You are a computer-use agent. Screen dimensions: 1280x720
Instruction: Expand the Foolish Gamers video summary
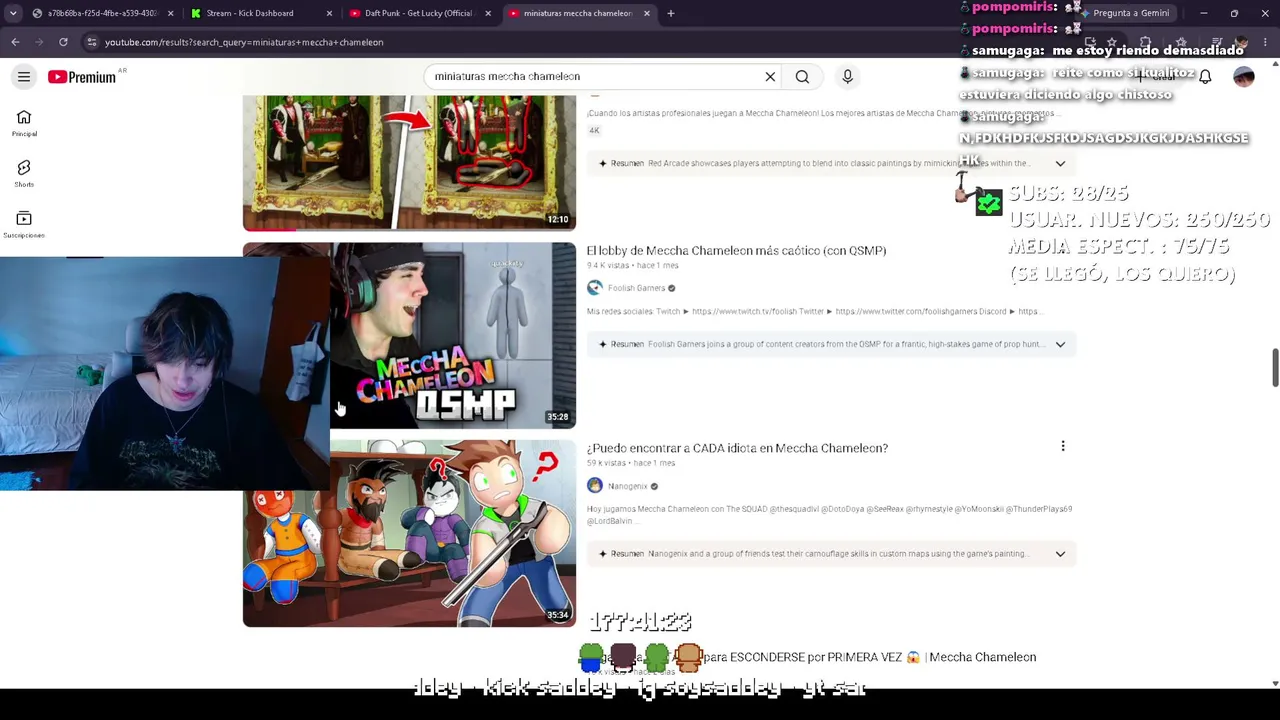click(x=1060, y=344)
